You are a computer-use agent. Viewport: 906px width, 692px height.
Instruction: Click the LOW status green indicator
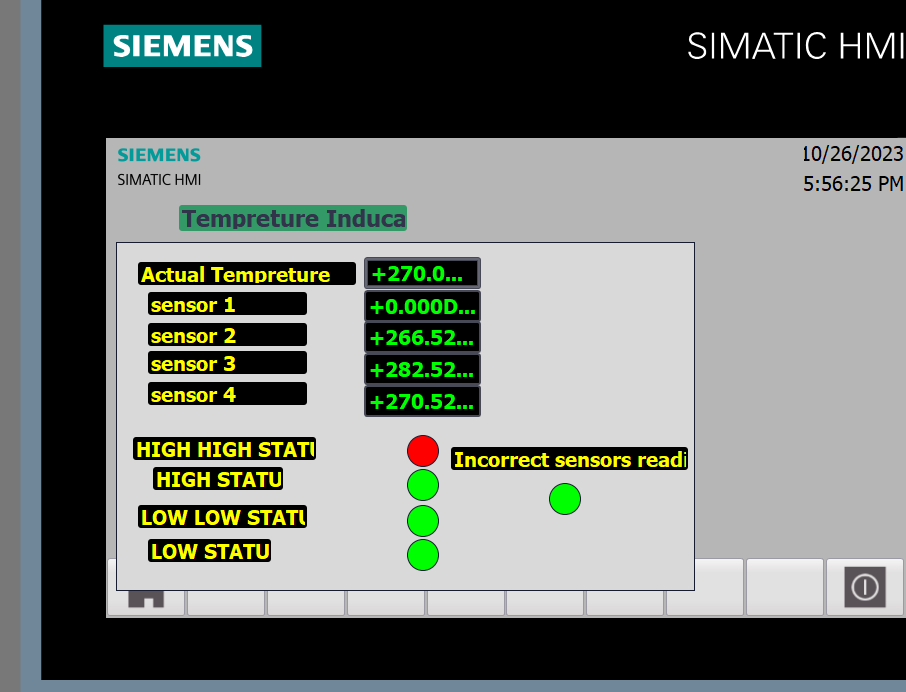[x=423, y=555]
